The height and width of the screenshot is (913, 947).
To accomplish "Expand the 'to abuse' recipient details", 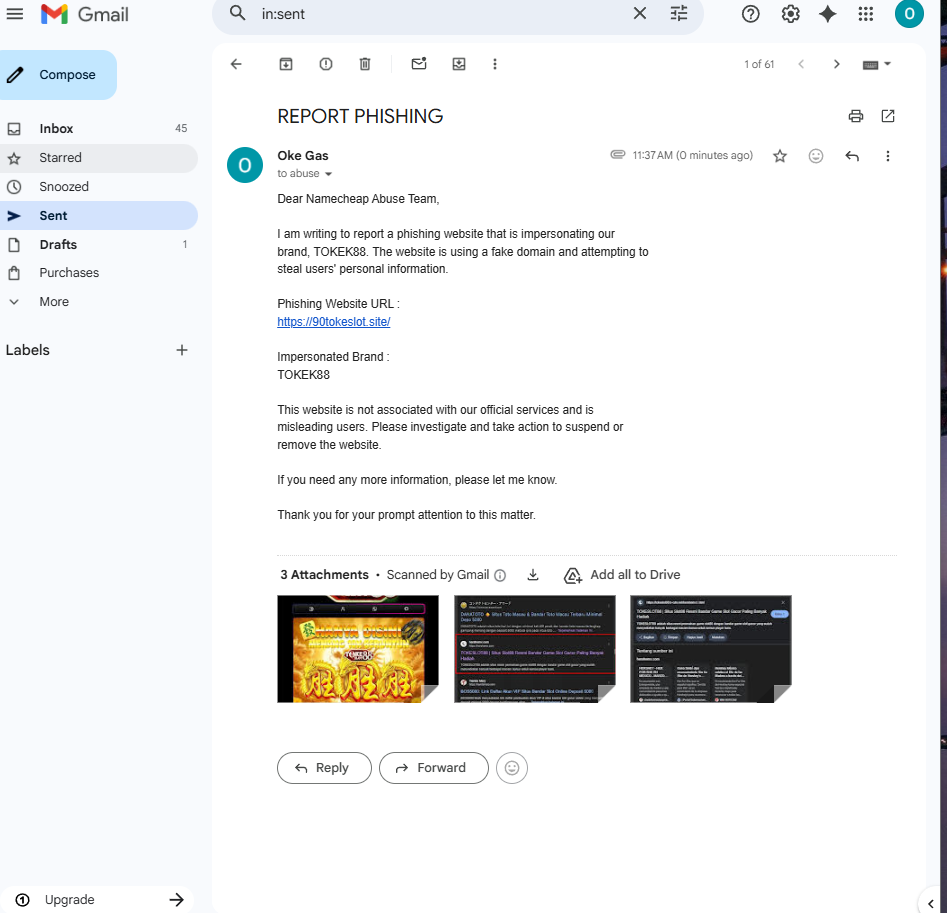I will point(329,174).
